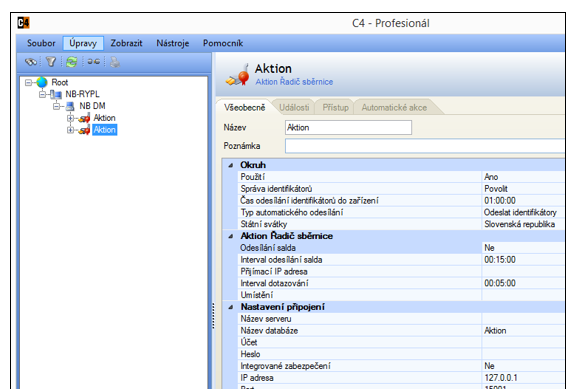572x389 pixels.
Task: Click the first Aktion node's device icon
Action: 84,118
